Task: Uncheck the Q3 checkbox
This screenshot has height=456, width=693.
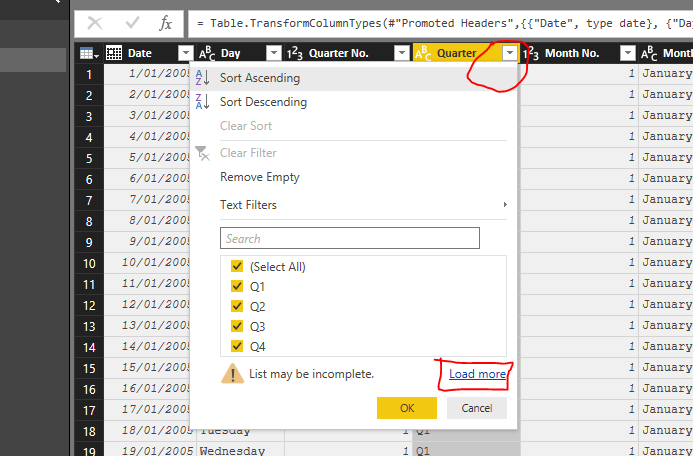Action: pyautogui.click(x=237, y=327)
